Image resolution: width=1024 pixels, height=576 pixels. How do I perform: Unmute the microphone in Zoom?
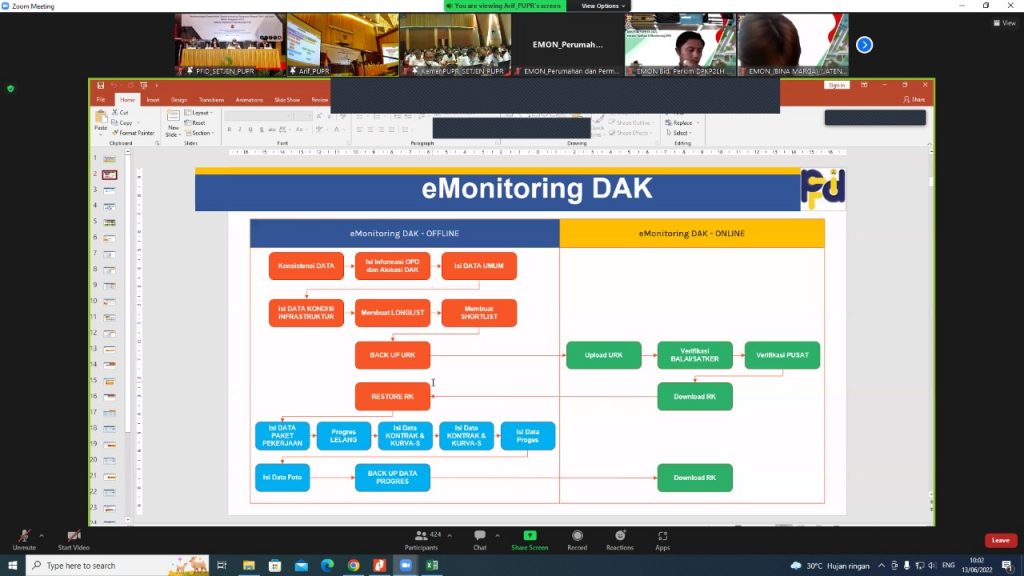[24, 537]
